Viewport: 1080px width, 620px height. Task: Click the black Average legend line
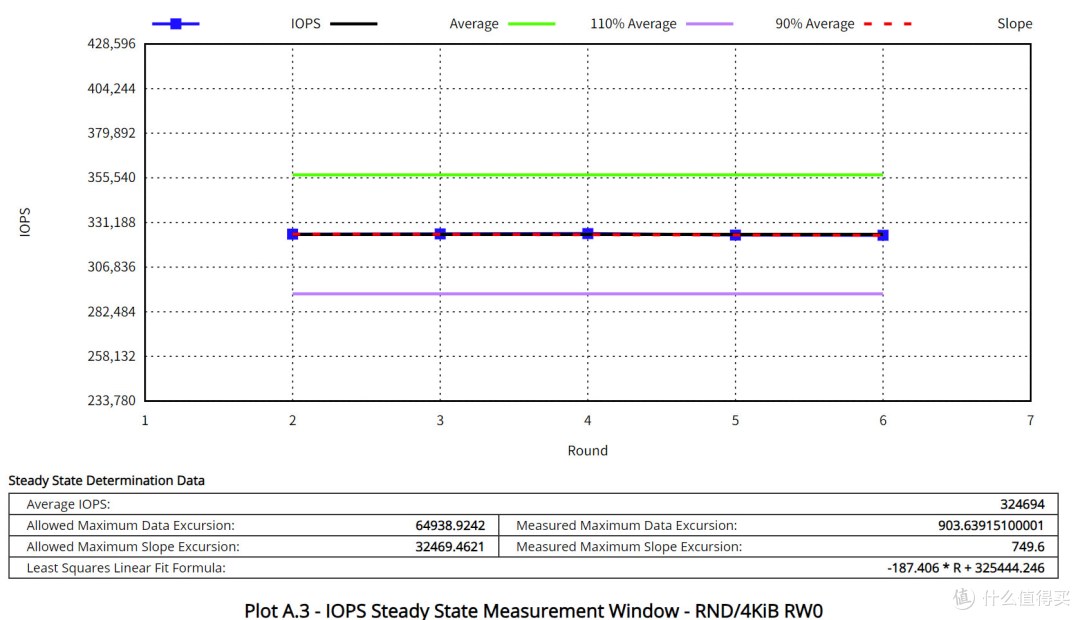tap(353, 23)
